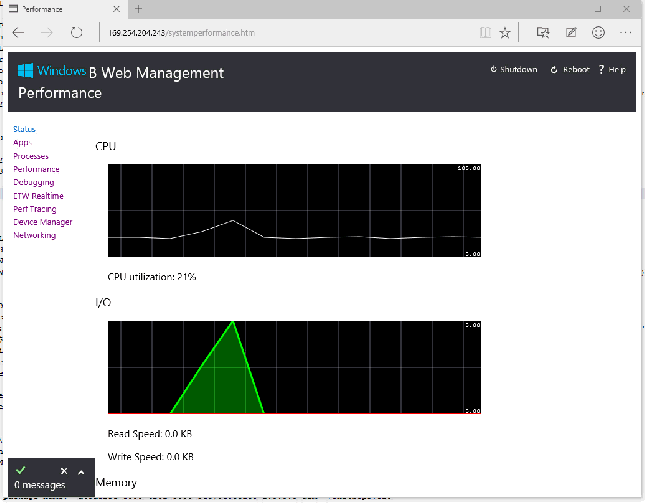This screenshot has width=645, height=503.
Task: Open the Debugging page link
Action: point(34,182)
